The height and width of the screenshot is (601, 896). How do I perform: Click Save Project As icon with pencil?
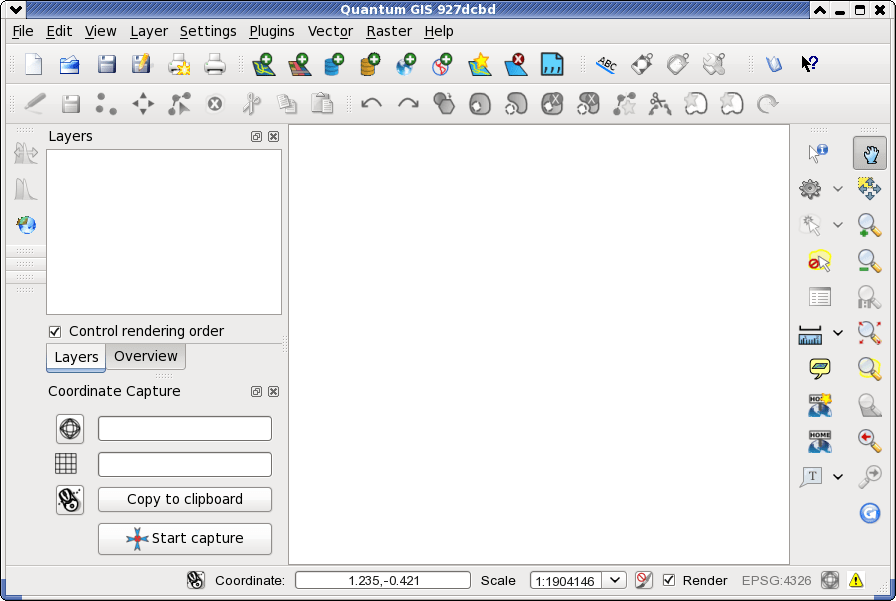tap(141, 63)
